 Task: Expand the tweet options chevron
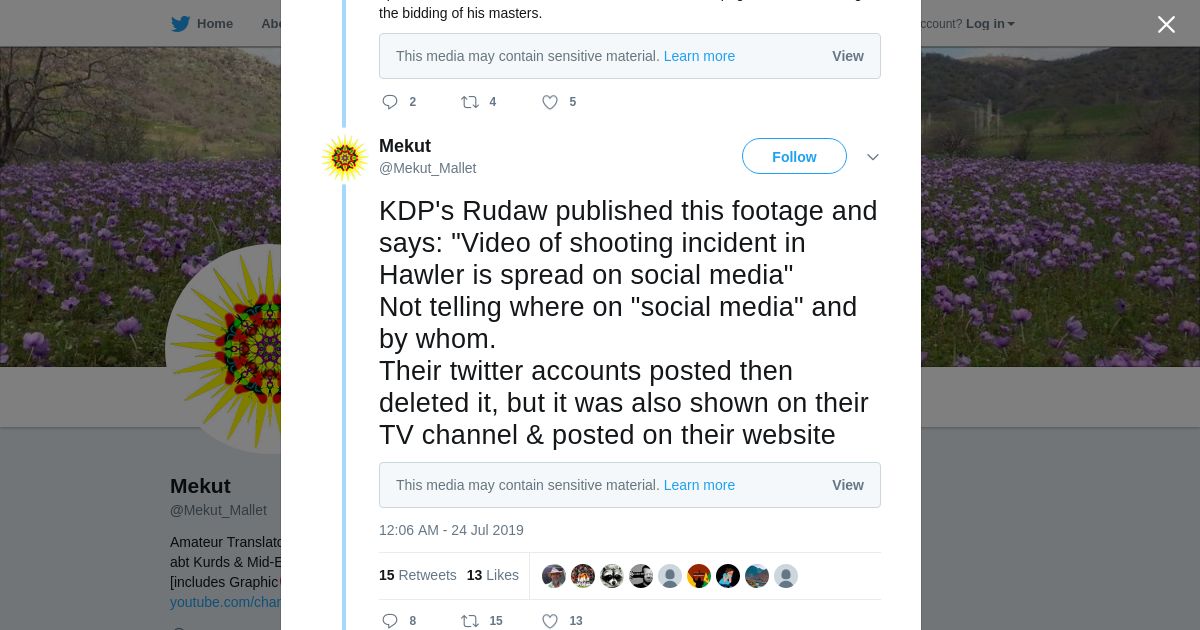point(872,157)
